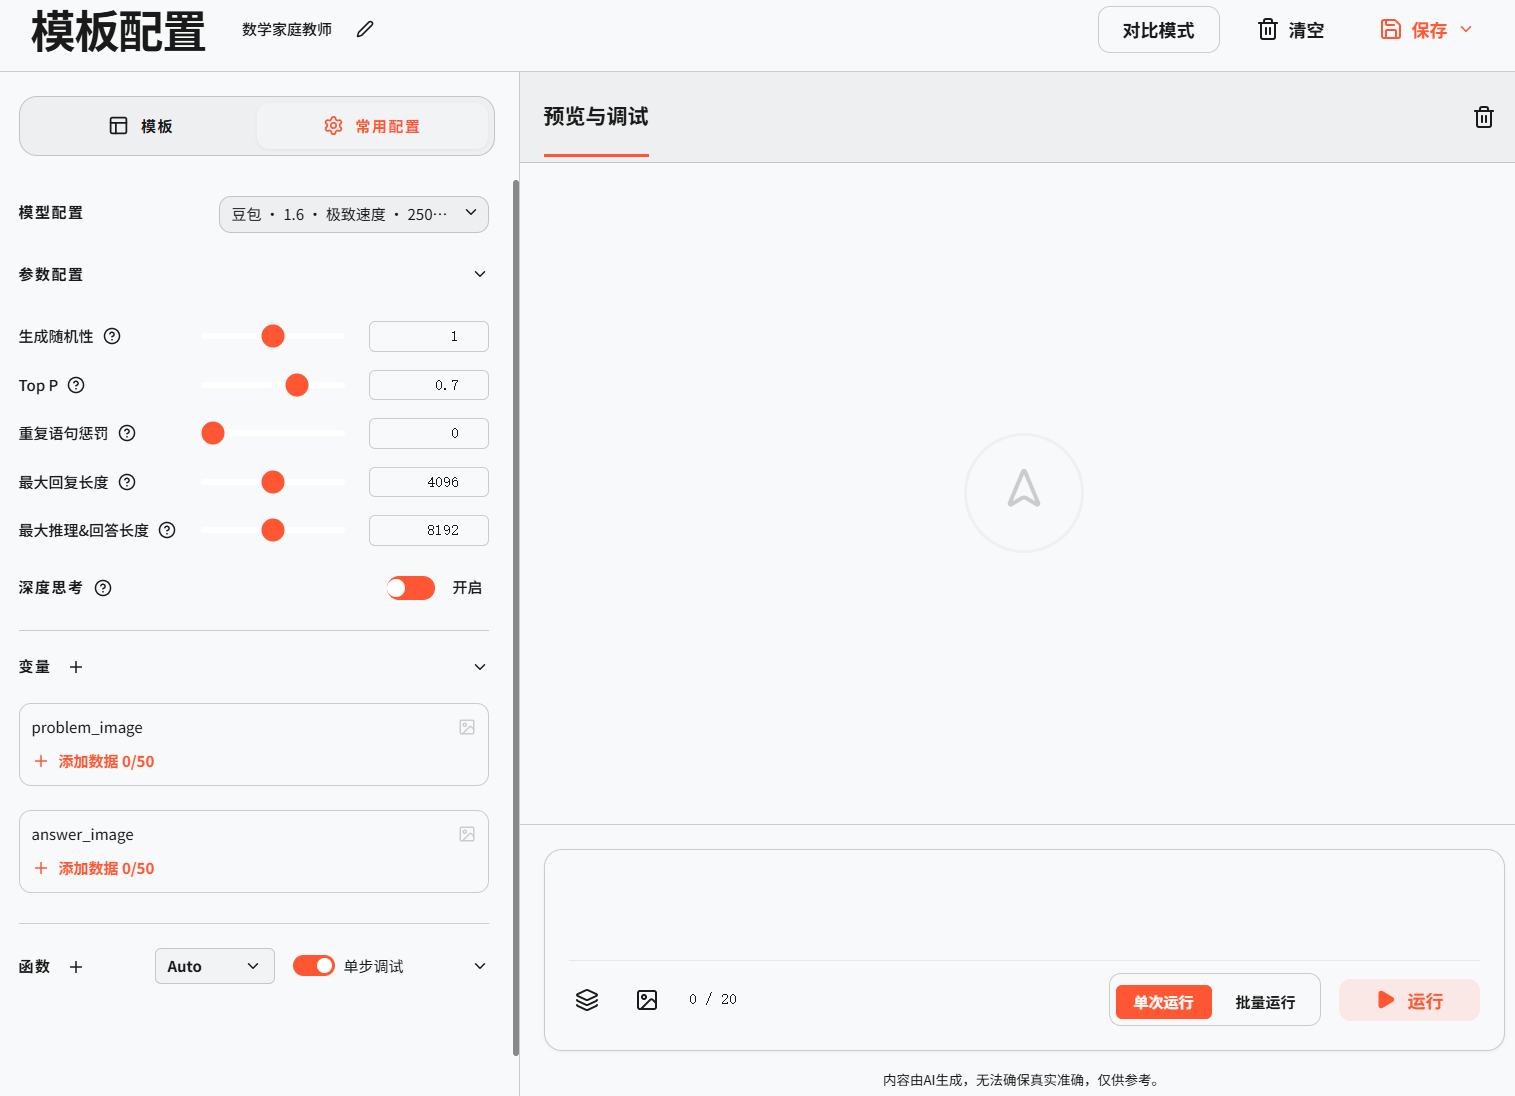Click the trash icon in preview panel header
Screen dimensions: 1515x1096
tap(1483, 117)
